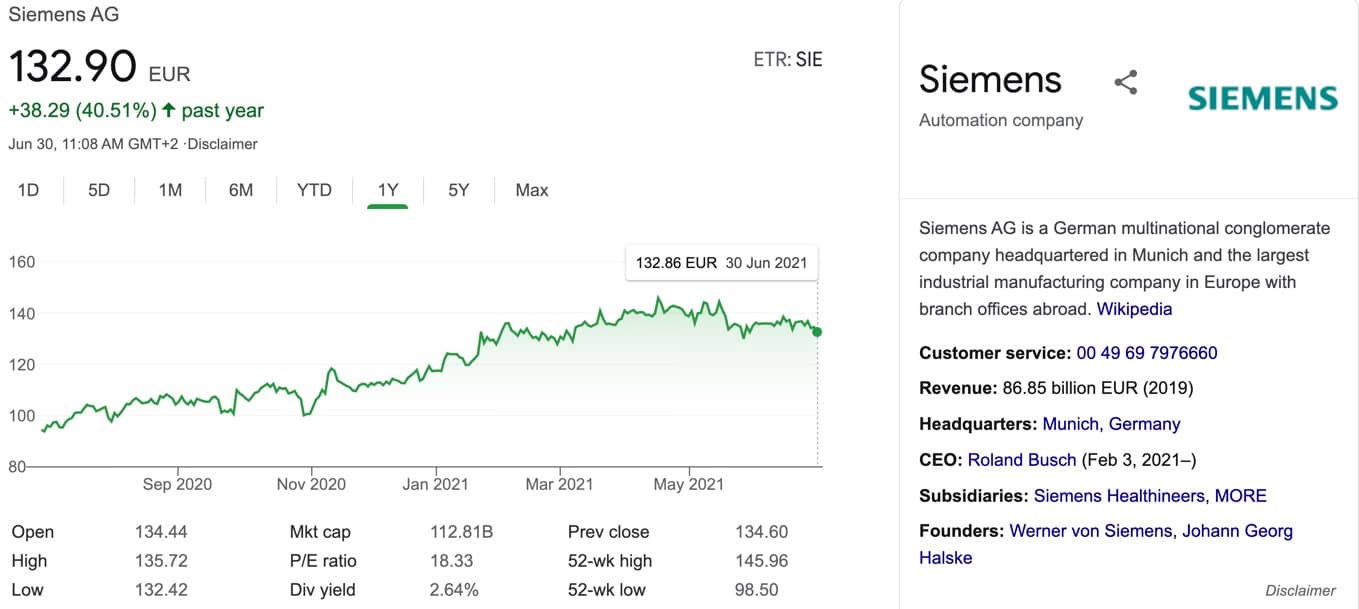Click the green end-point marker on chart
The width and height of the screenshot is (1359, 609).
point(817,332)
